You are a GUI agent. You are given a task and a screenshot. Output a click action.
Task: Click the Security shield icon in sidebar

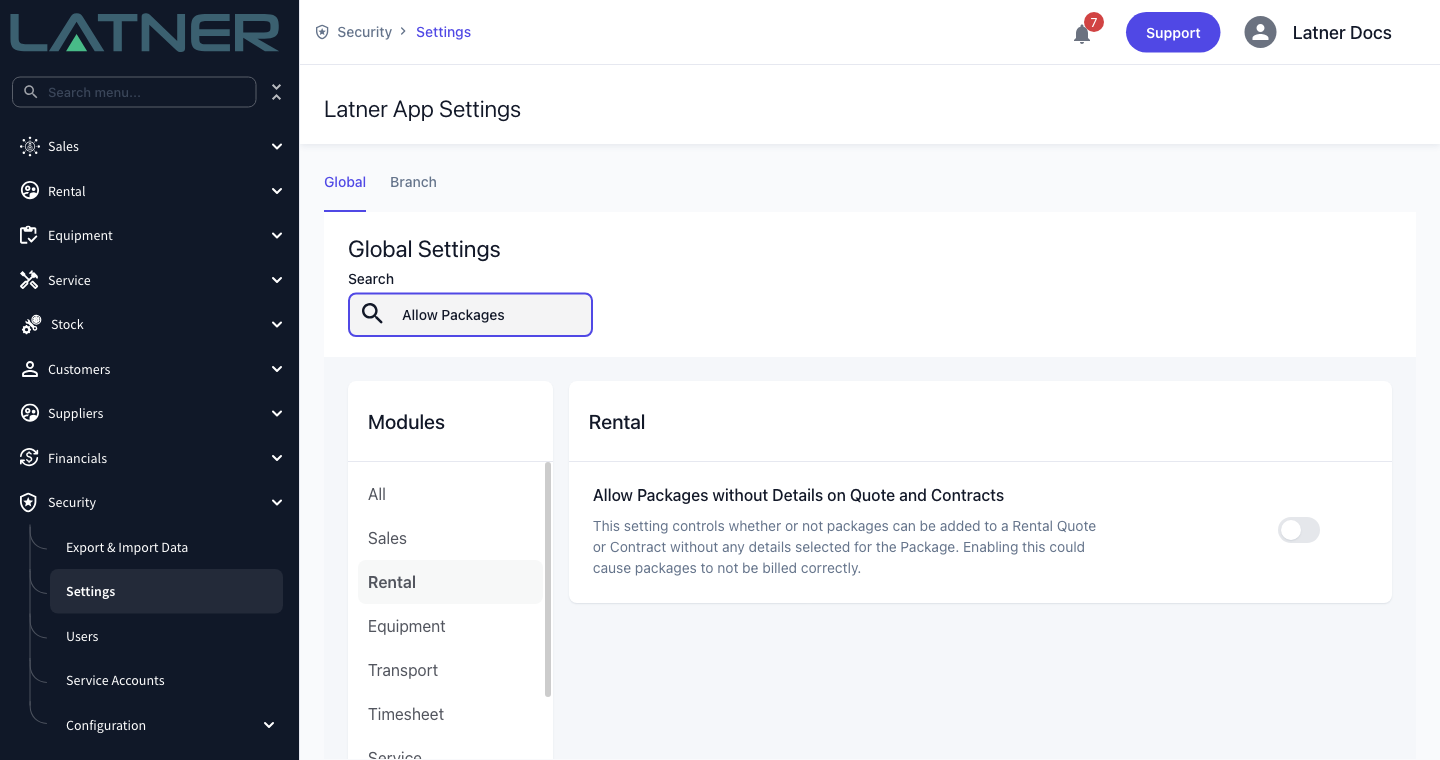[30, 502]
